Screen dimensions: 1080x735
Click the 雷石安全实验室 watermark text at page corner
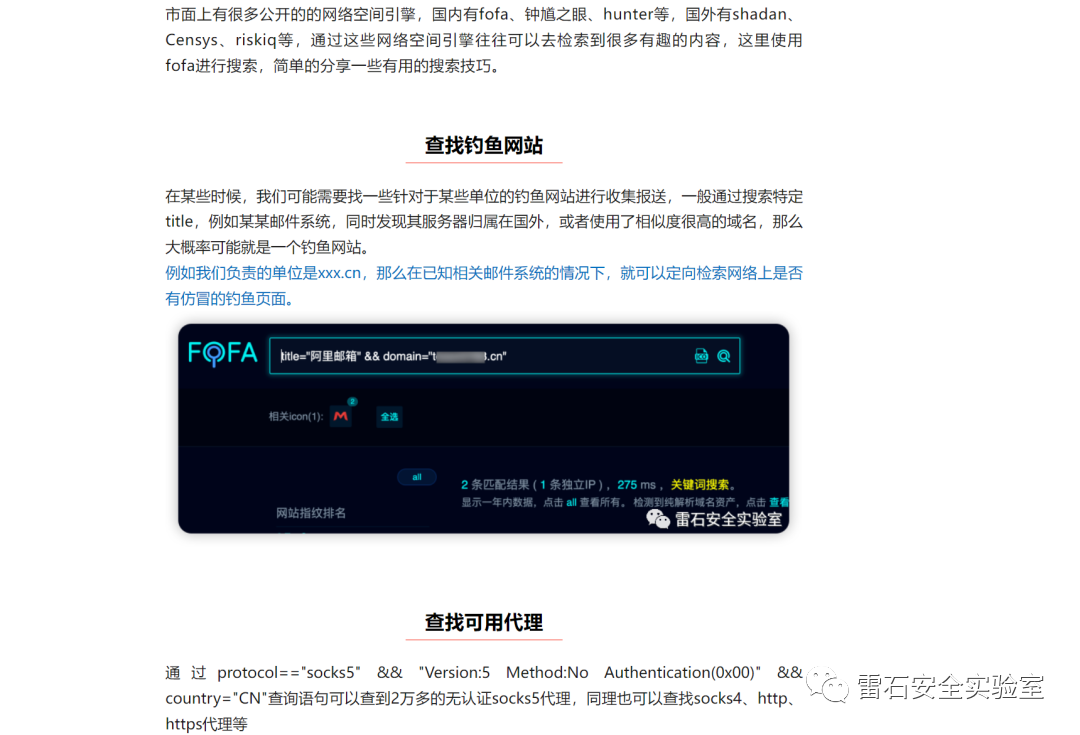click(951, 686)
